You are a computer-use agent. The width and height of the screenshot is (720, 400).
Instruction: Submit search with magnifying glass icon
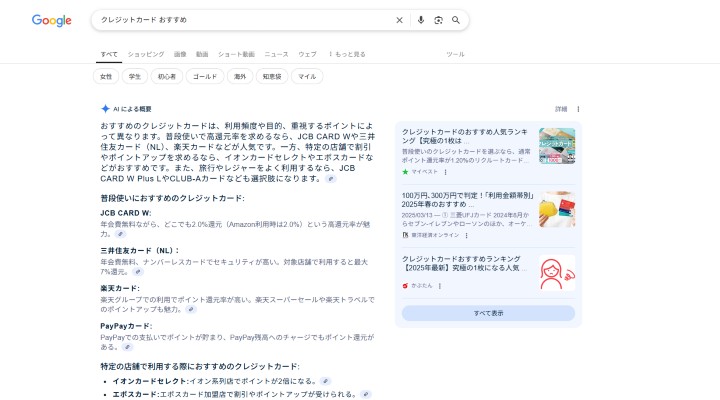pyautogui.click(x=456, y=20)
